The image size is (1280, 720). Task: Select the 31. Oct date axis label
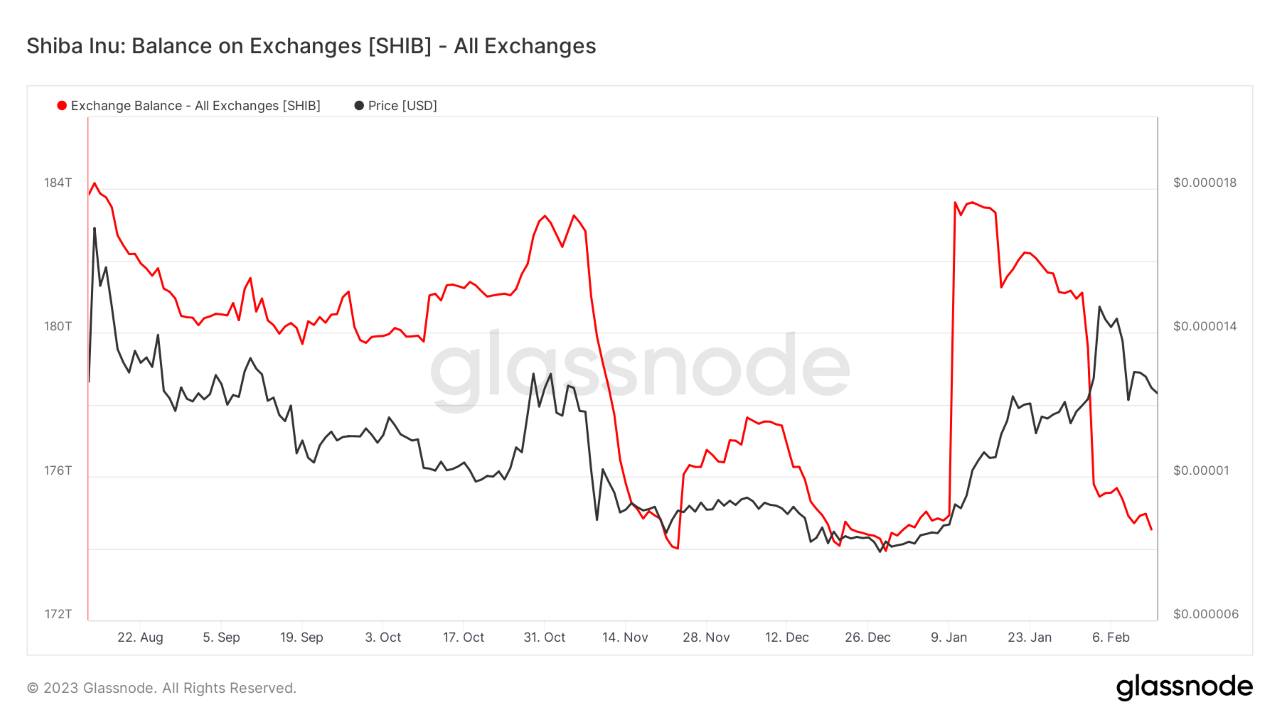click(544, 637)
